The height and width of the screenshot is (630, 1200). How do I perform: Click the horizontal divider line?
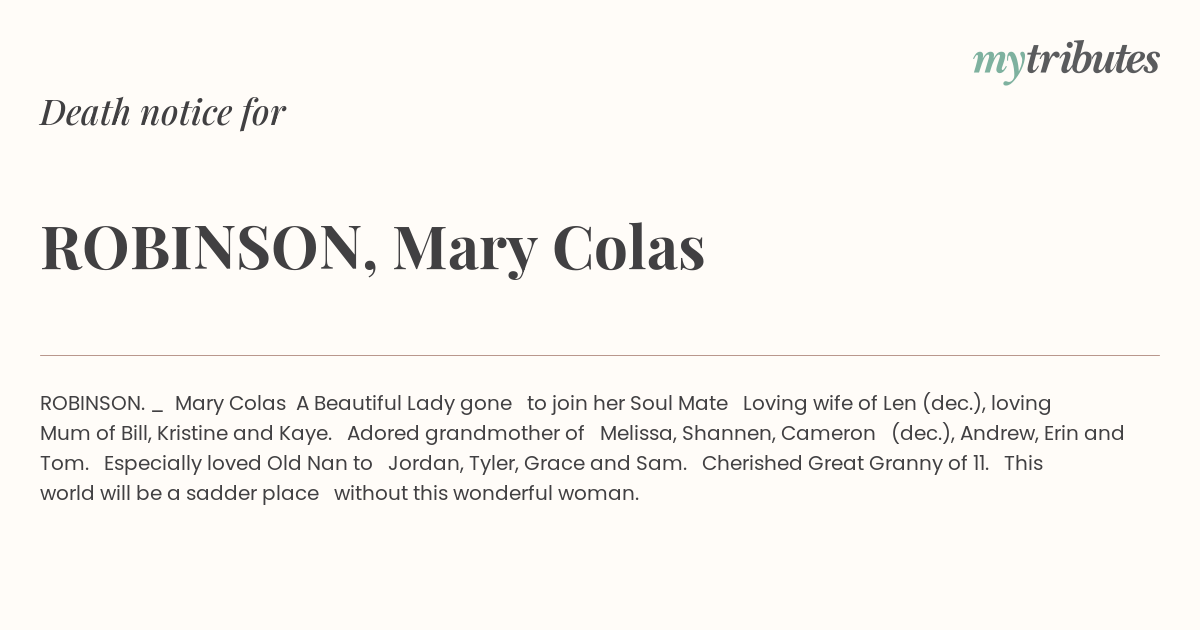pyautogui.click(x=600, y=355)
